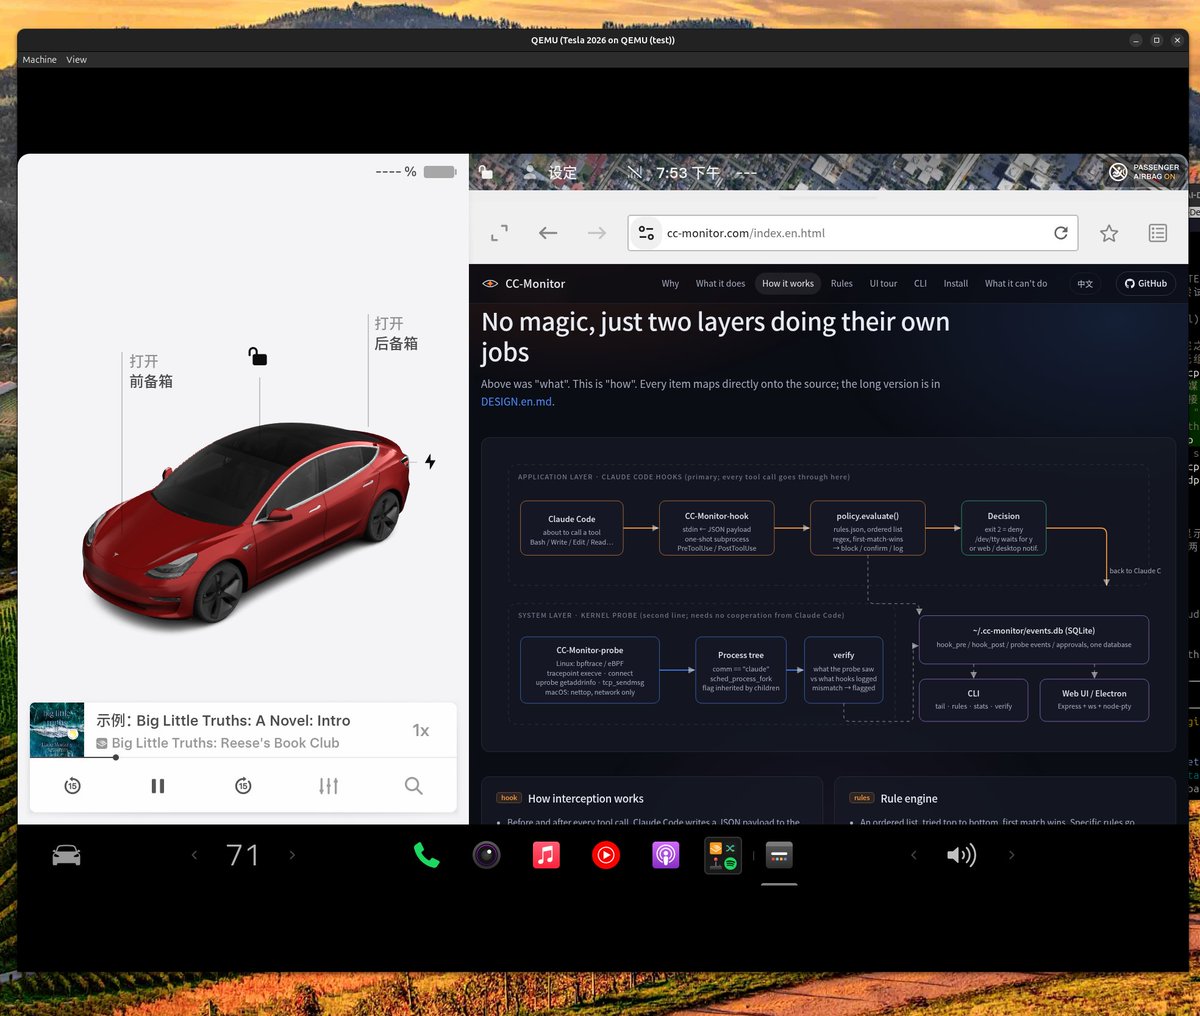Open the audio equalizer settings
The width and height of the screenshot is (1200, 1016).
pos(328,786)
